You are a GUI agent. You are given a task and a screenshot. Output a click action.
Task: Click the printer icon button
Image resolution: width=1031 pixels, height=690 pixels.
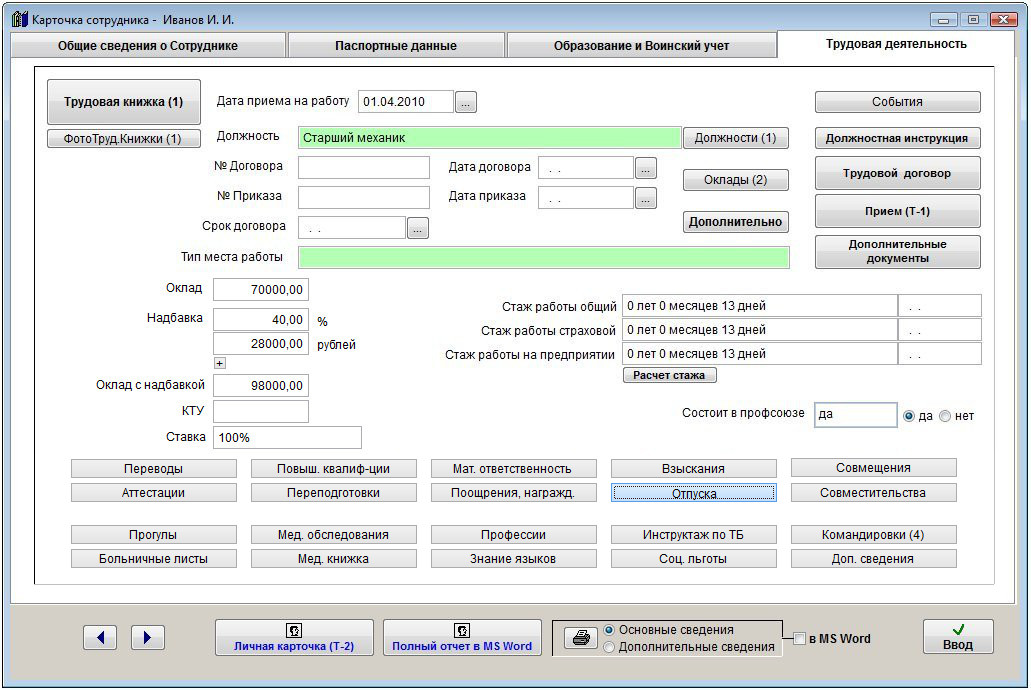click(x=579, y=638)
